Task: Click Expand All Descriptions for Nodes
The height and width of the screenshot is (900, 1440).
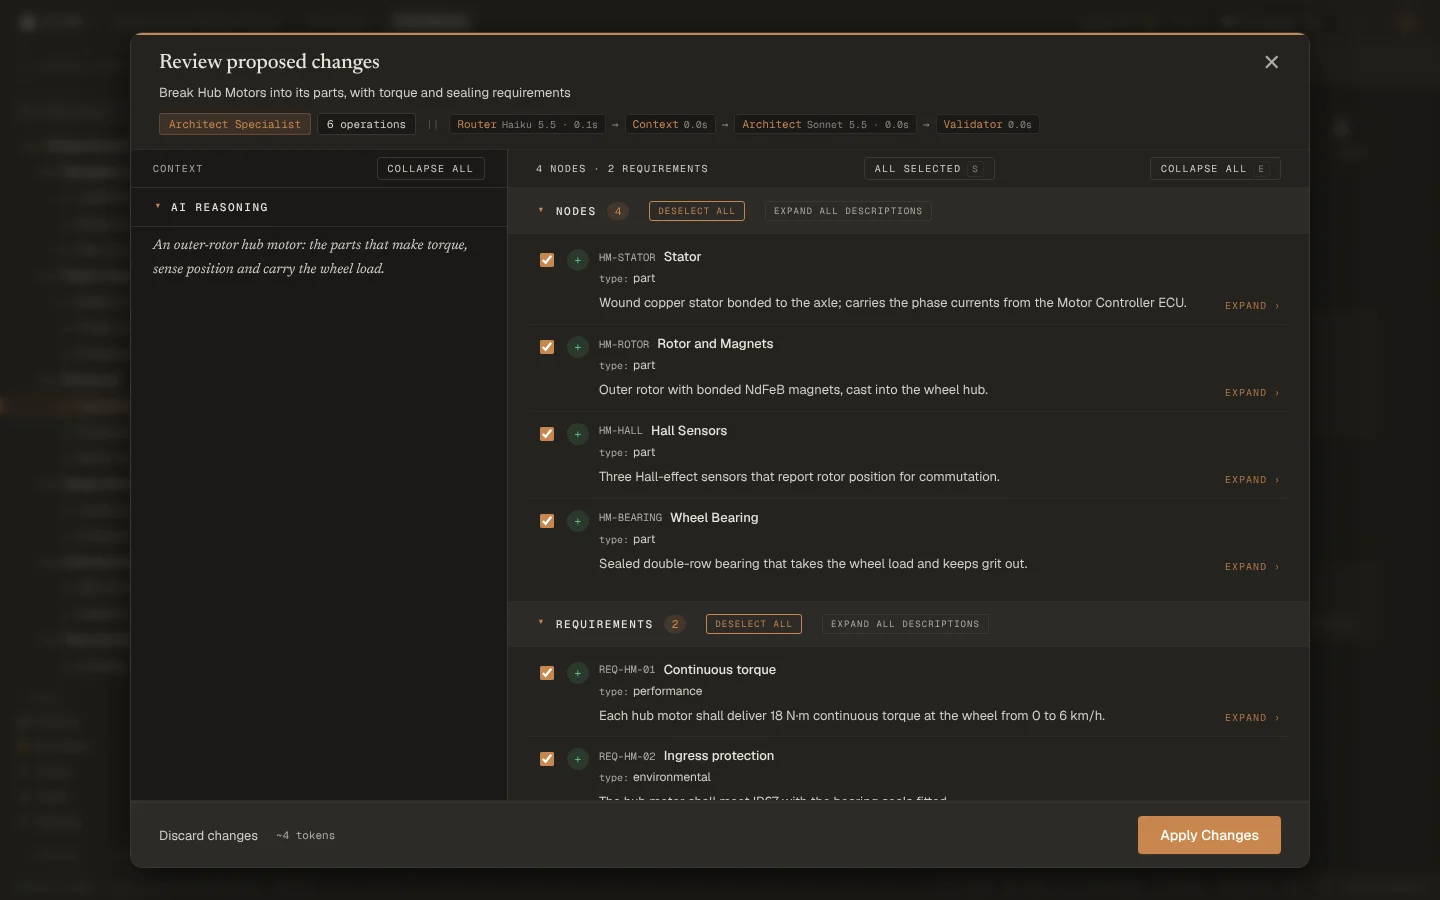Action: (848, 211)
